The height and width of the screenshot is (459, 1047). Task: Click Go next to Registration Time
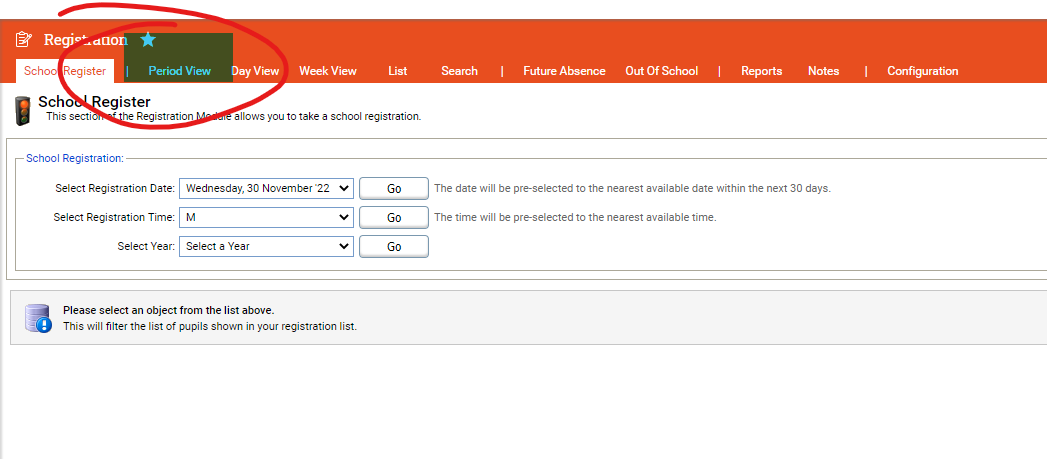tap(394, 217)
